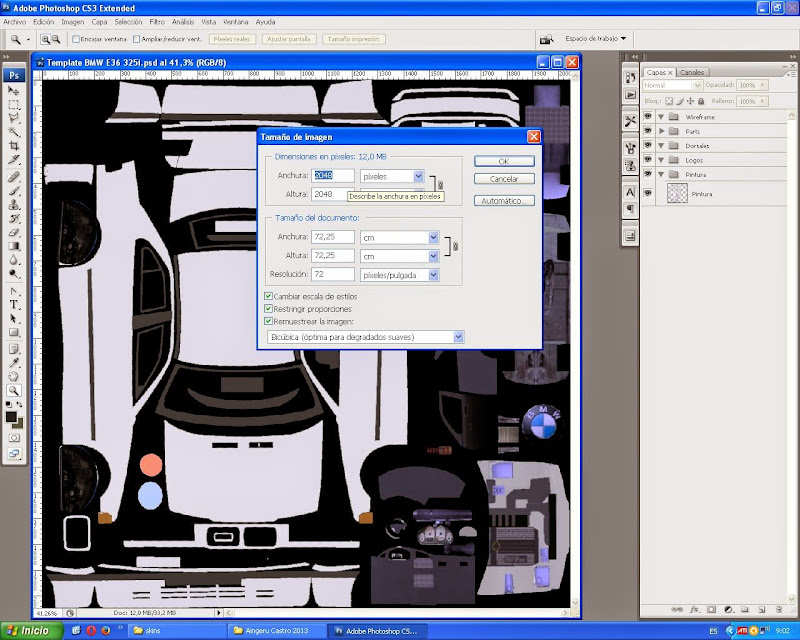
Task: Select the Notes tool
Action: coord(14,350)
